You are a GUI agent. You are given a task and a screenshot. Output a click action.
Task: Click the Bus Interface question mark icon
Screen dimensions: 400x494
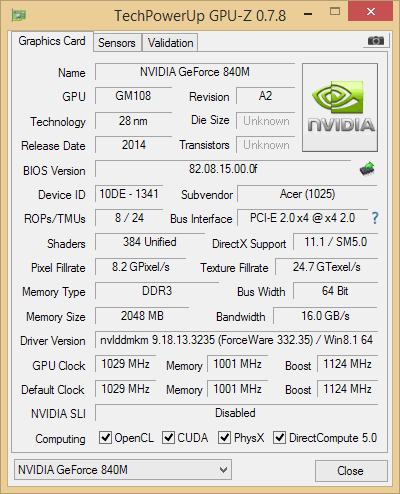click(x=375, y=218)
